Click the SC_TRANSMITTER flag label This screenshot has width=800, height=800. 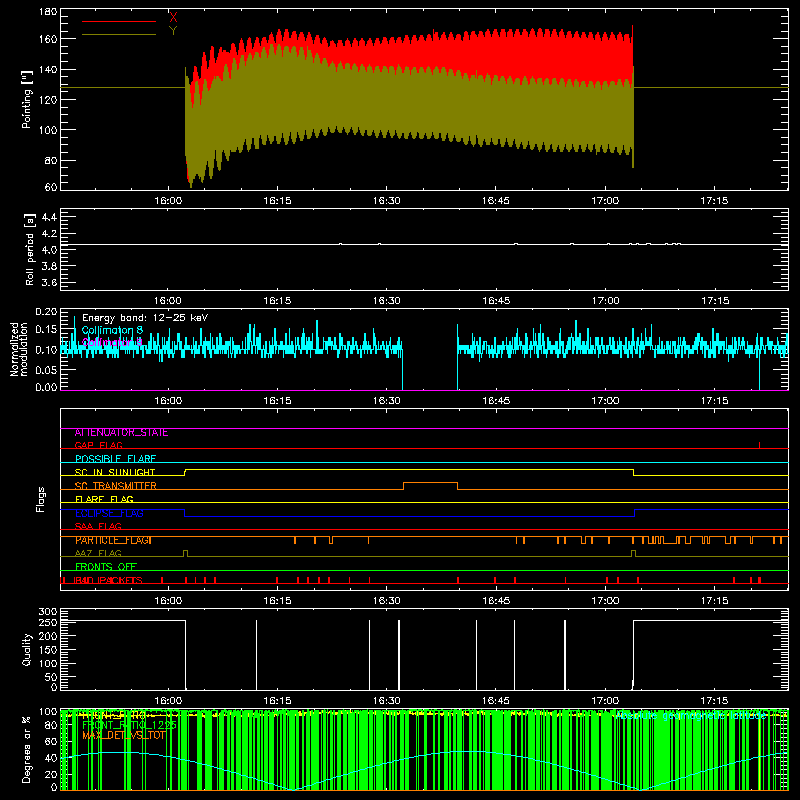tap(116, 486)
